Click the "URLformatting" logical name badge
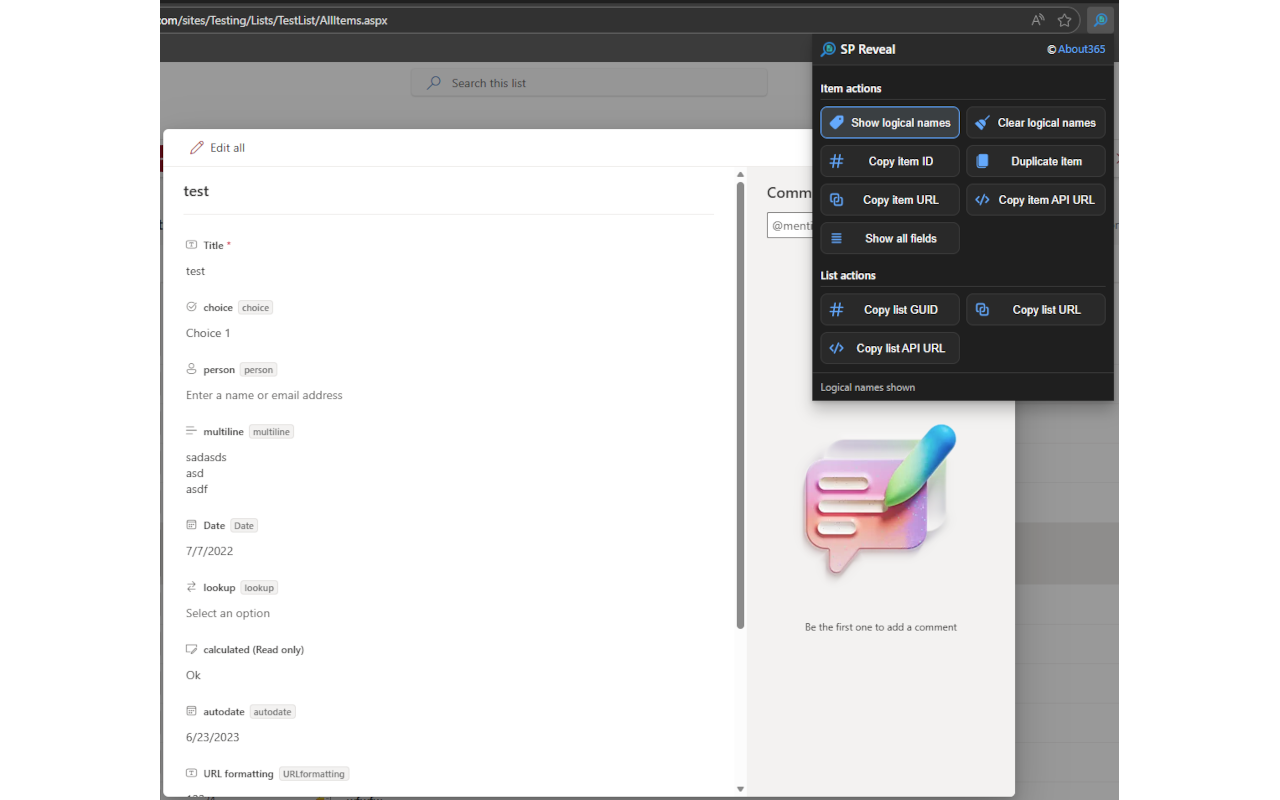 pyautogui.click(x=314, y=774)
